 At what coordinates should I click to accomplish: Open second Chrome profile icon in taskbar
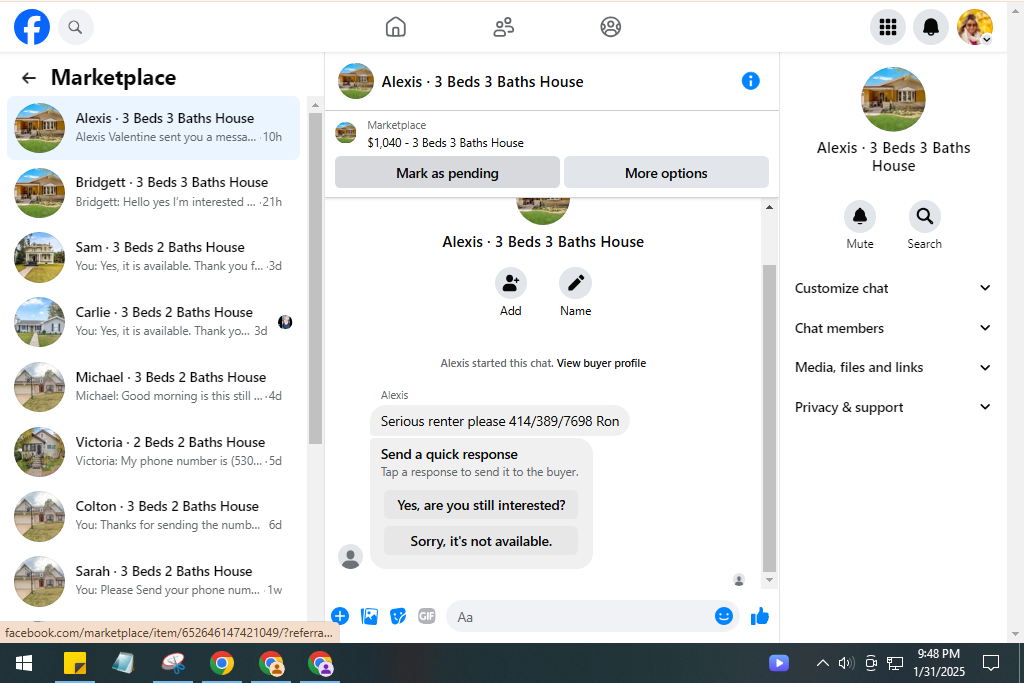pos(271,663)
